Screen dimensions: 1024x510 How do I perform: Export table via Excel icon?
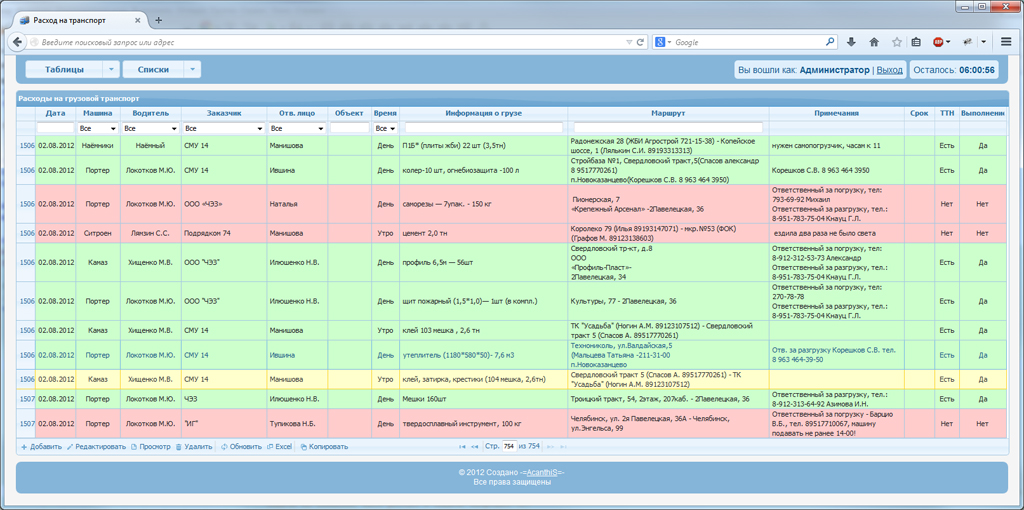270,447
